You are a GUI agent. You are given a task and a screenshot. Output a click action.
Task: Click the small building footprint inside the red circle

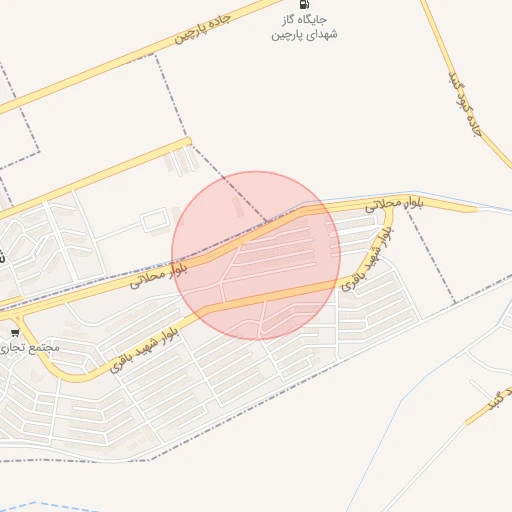coord(238,207)
